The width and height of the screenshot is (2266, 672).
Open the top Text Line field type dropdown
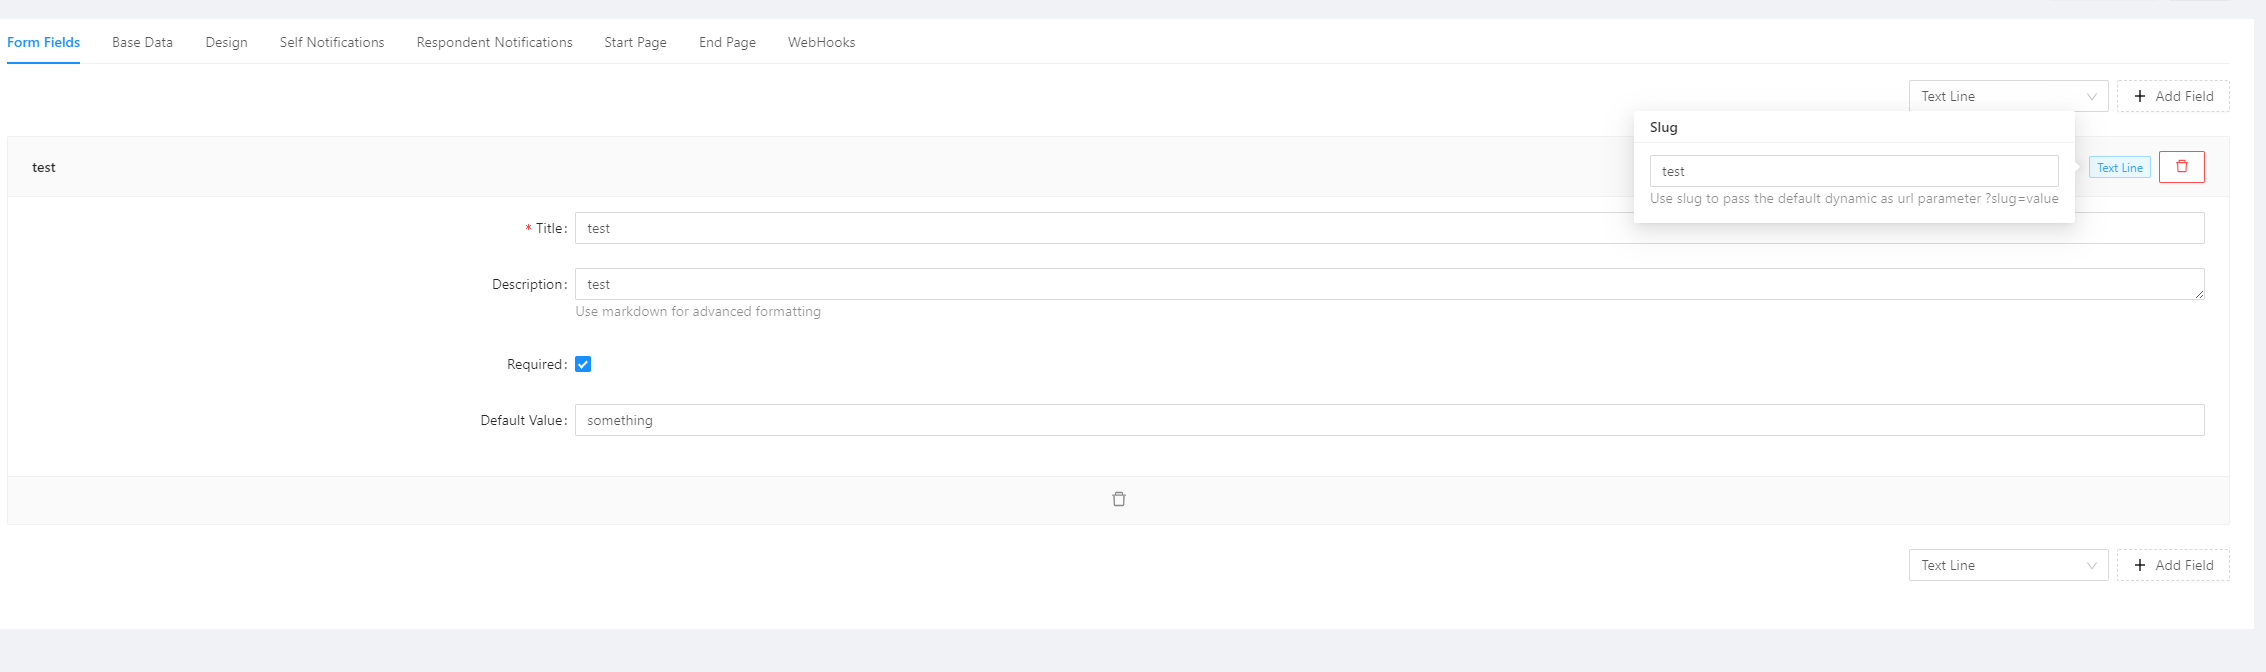pos(2008,96)
